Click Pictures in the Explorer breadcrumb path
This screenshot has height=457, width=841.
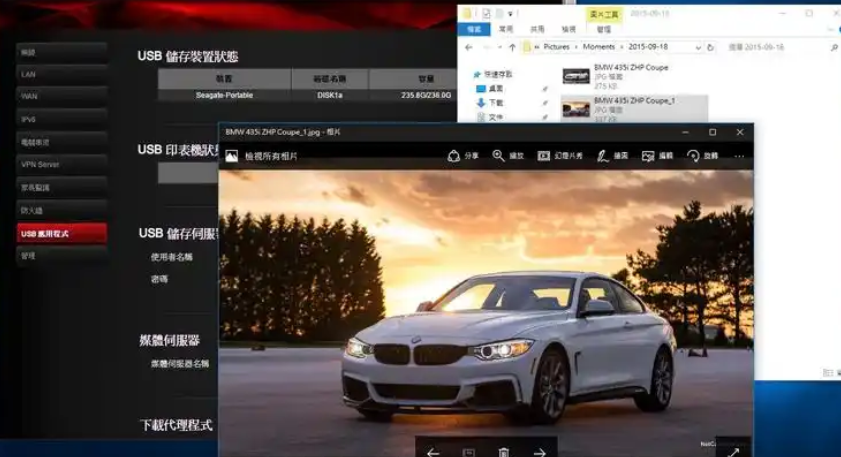556,47
